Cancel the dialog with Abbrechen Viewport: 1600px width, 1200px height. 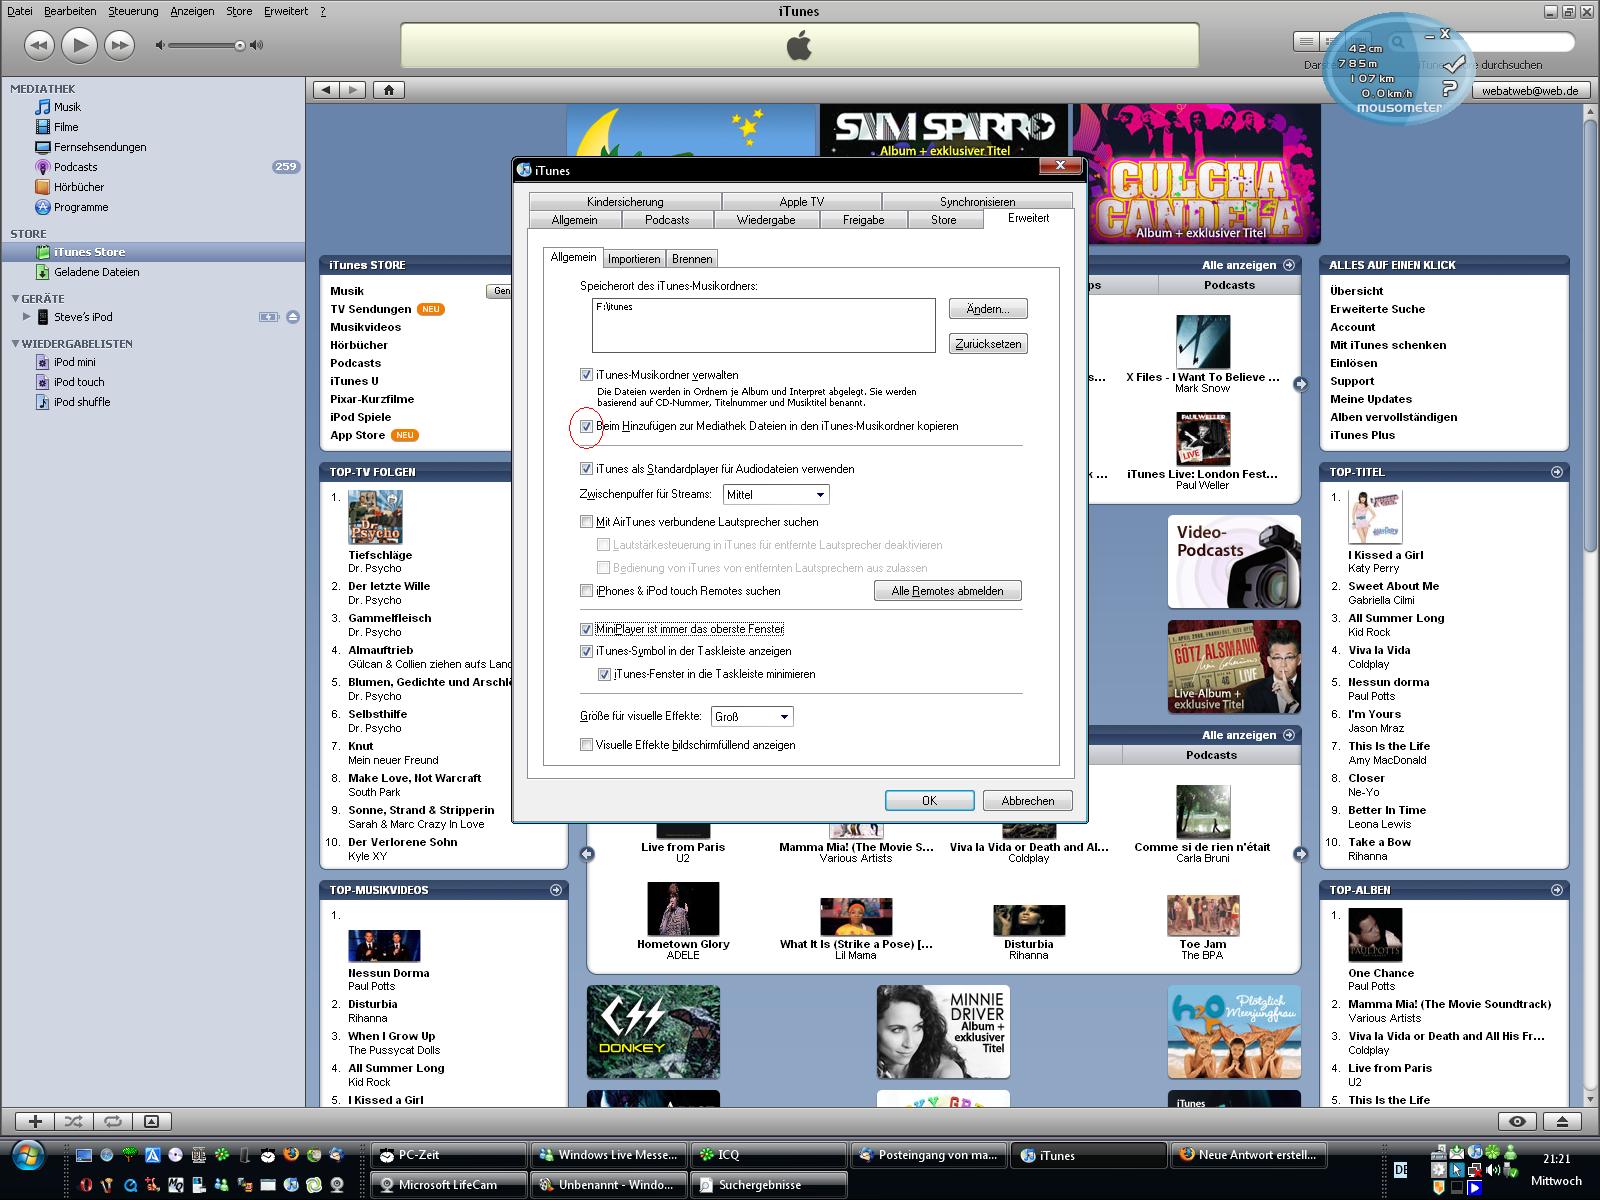1028,801
